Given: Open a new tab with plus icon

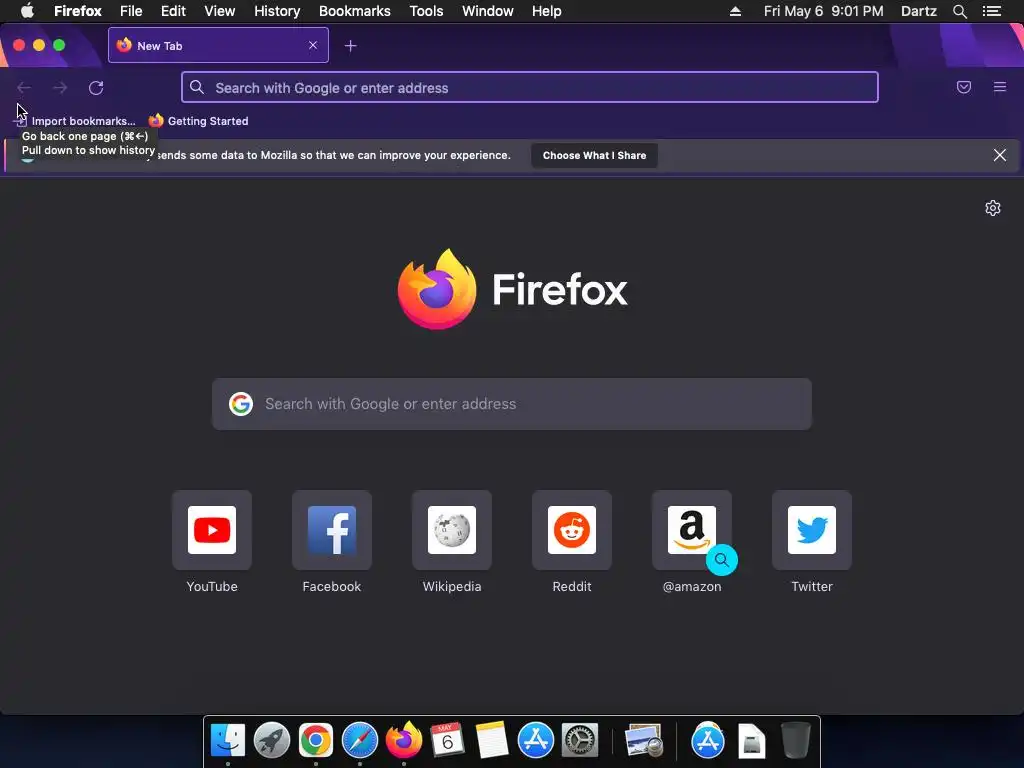Looking at the screenshot, I should point(351,46).
